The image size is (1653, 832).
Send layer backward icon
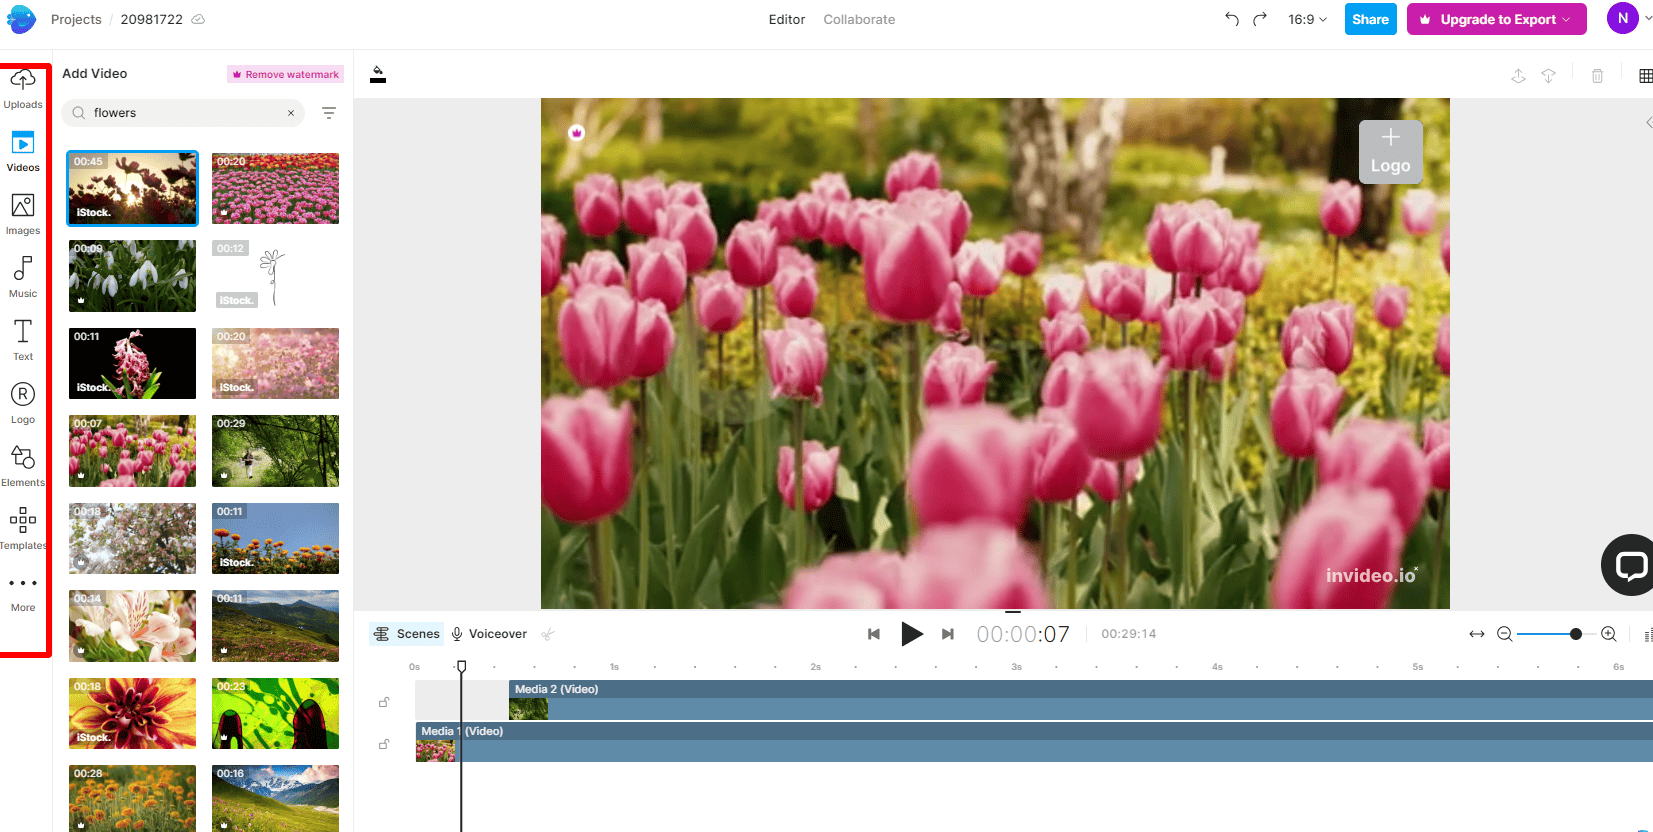coord(1548,76)
